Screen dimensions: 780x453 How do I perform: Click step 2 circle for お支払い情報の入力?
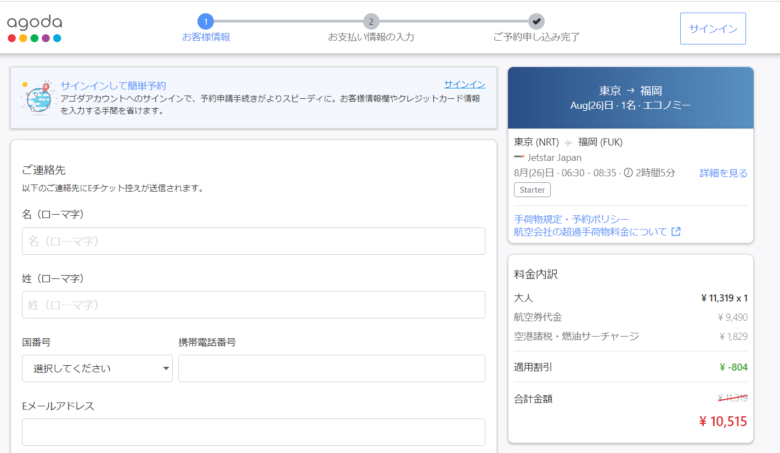pyautogui.click(x=371, y=21)
